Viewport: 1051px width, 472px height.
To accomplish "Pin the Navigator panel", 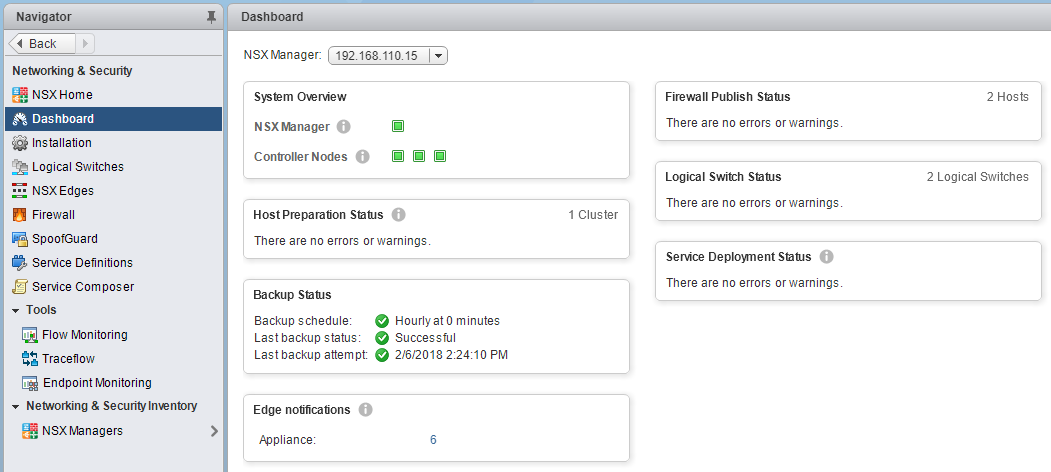I will tap(211, 17).
